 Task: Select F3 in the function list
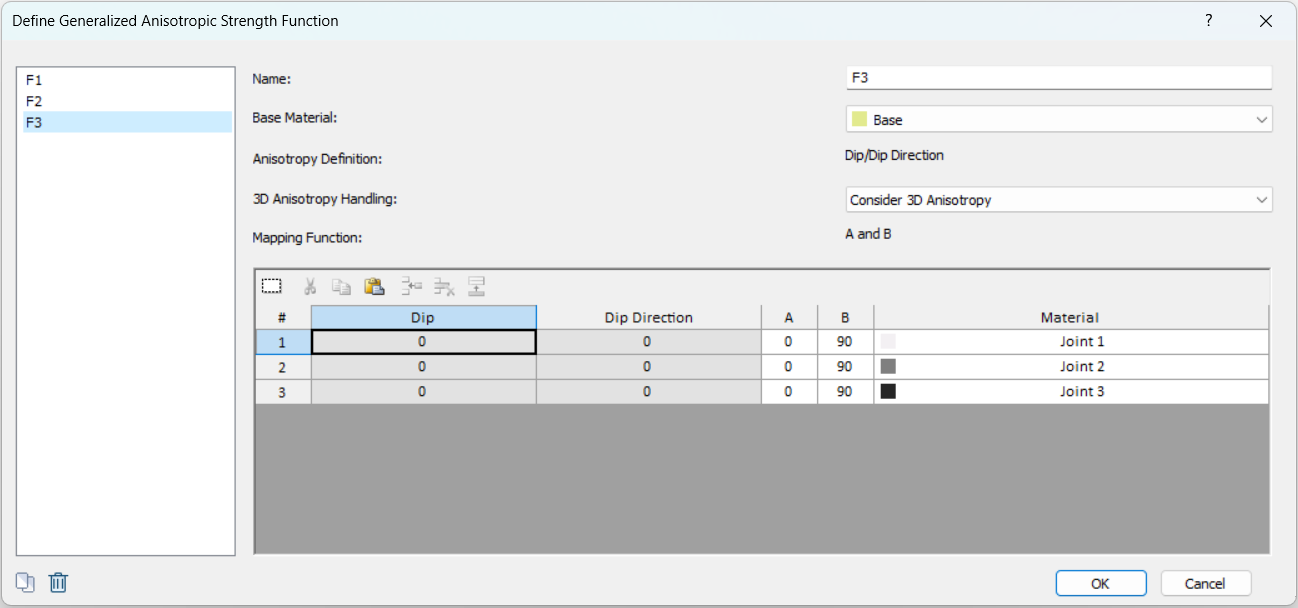point(127,122)
